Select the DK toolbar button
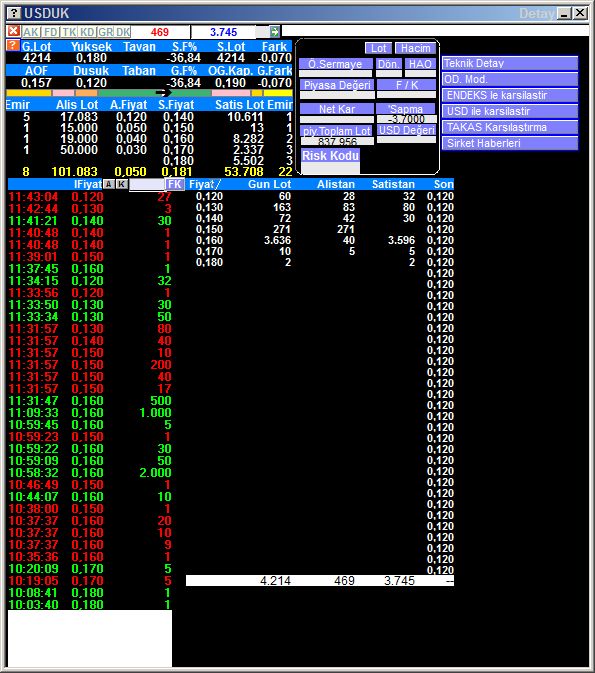This screenshot has width=595, height=673. click(123, 32)
